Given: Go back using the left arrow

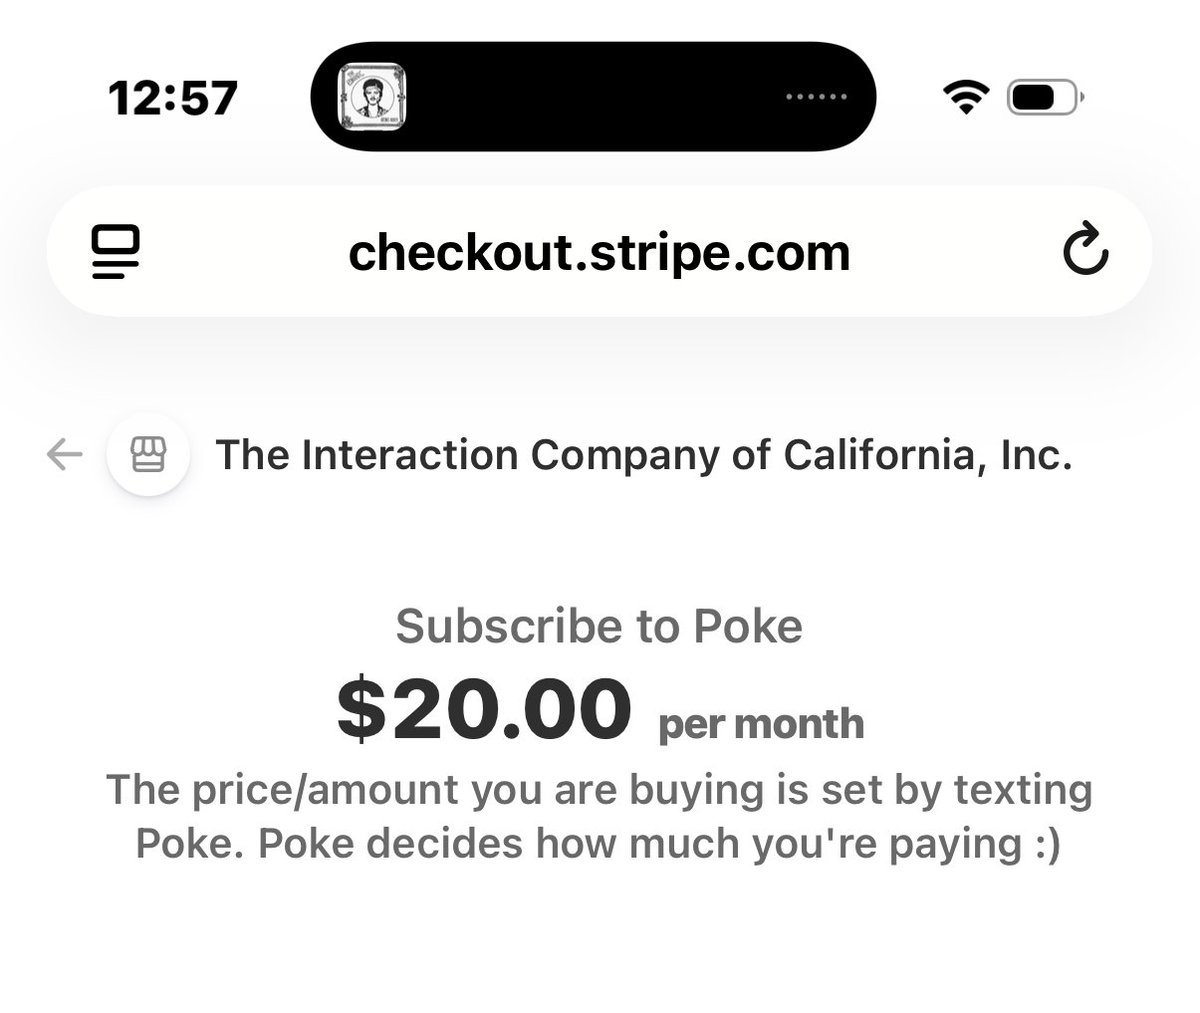Looking at the screenshot, I should 64,456.
